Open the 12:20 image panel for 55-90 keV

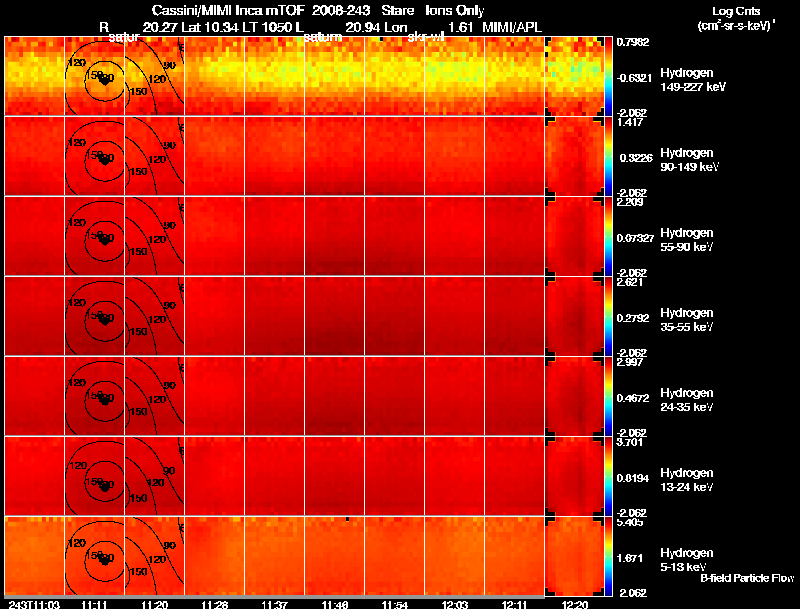pyautogui.click(x=574, y=237)
